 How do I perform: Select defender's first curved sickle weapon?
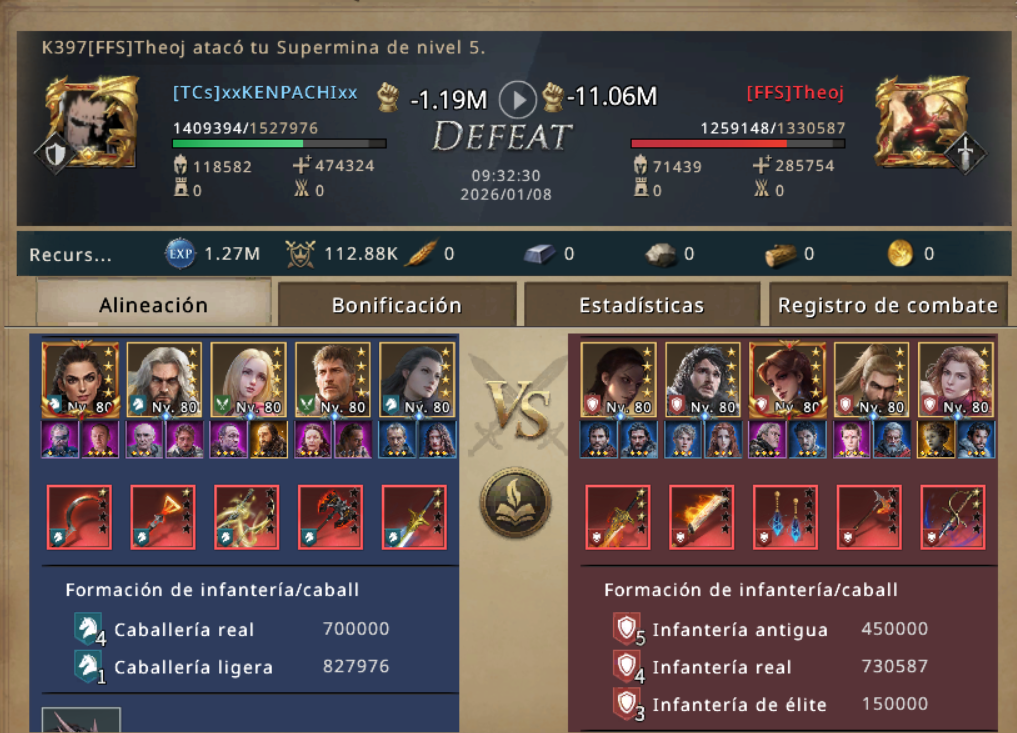[x=79, y=517]
